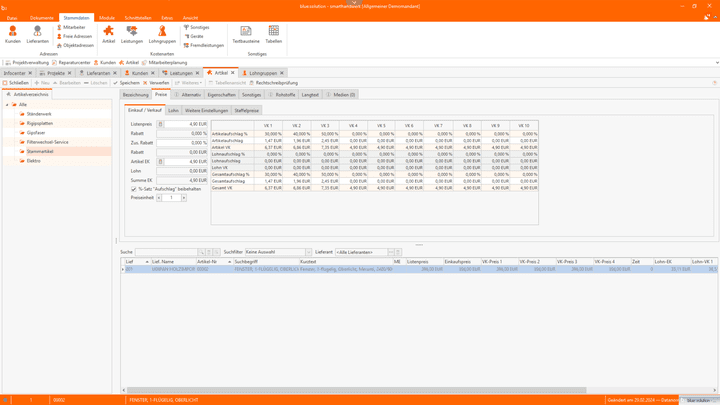Switch to the Staffelpreise tab
Image resolution: width=720 pixels, height=405 pixels.
point(247,111)
